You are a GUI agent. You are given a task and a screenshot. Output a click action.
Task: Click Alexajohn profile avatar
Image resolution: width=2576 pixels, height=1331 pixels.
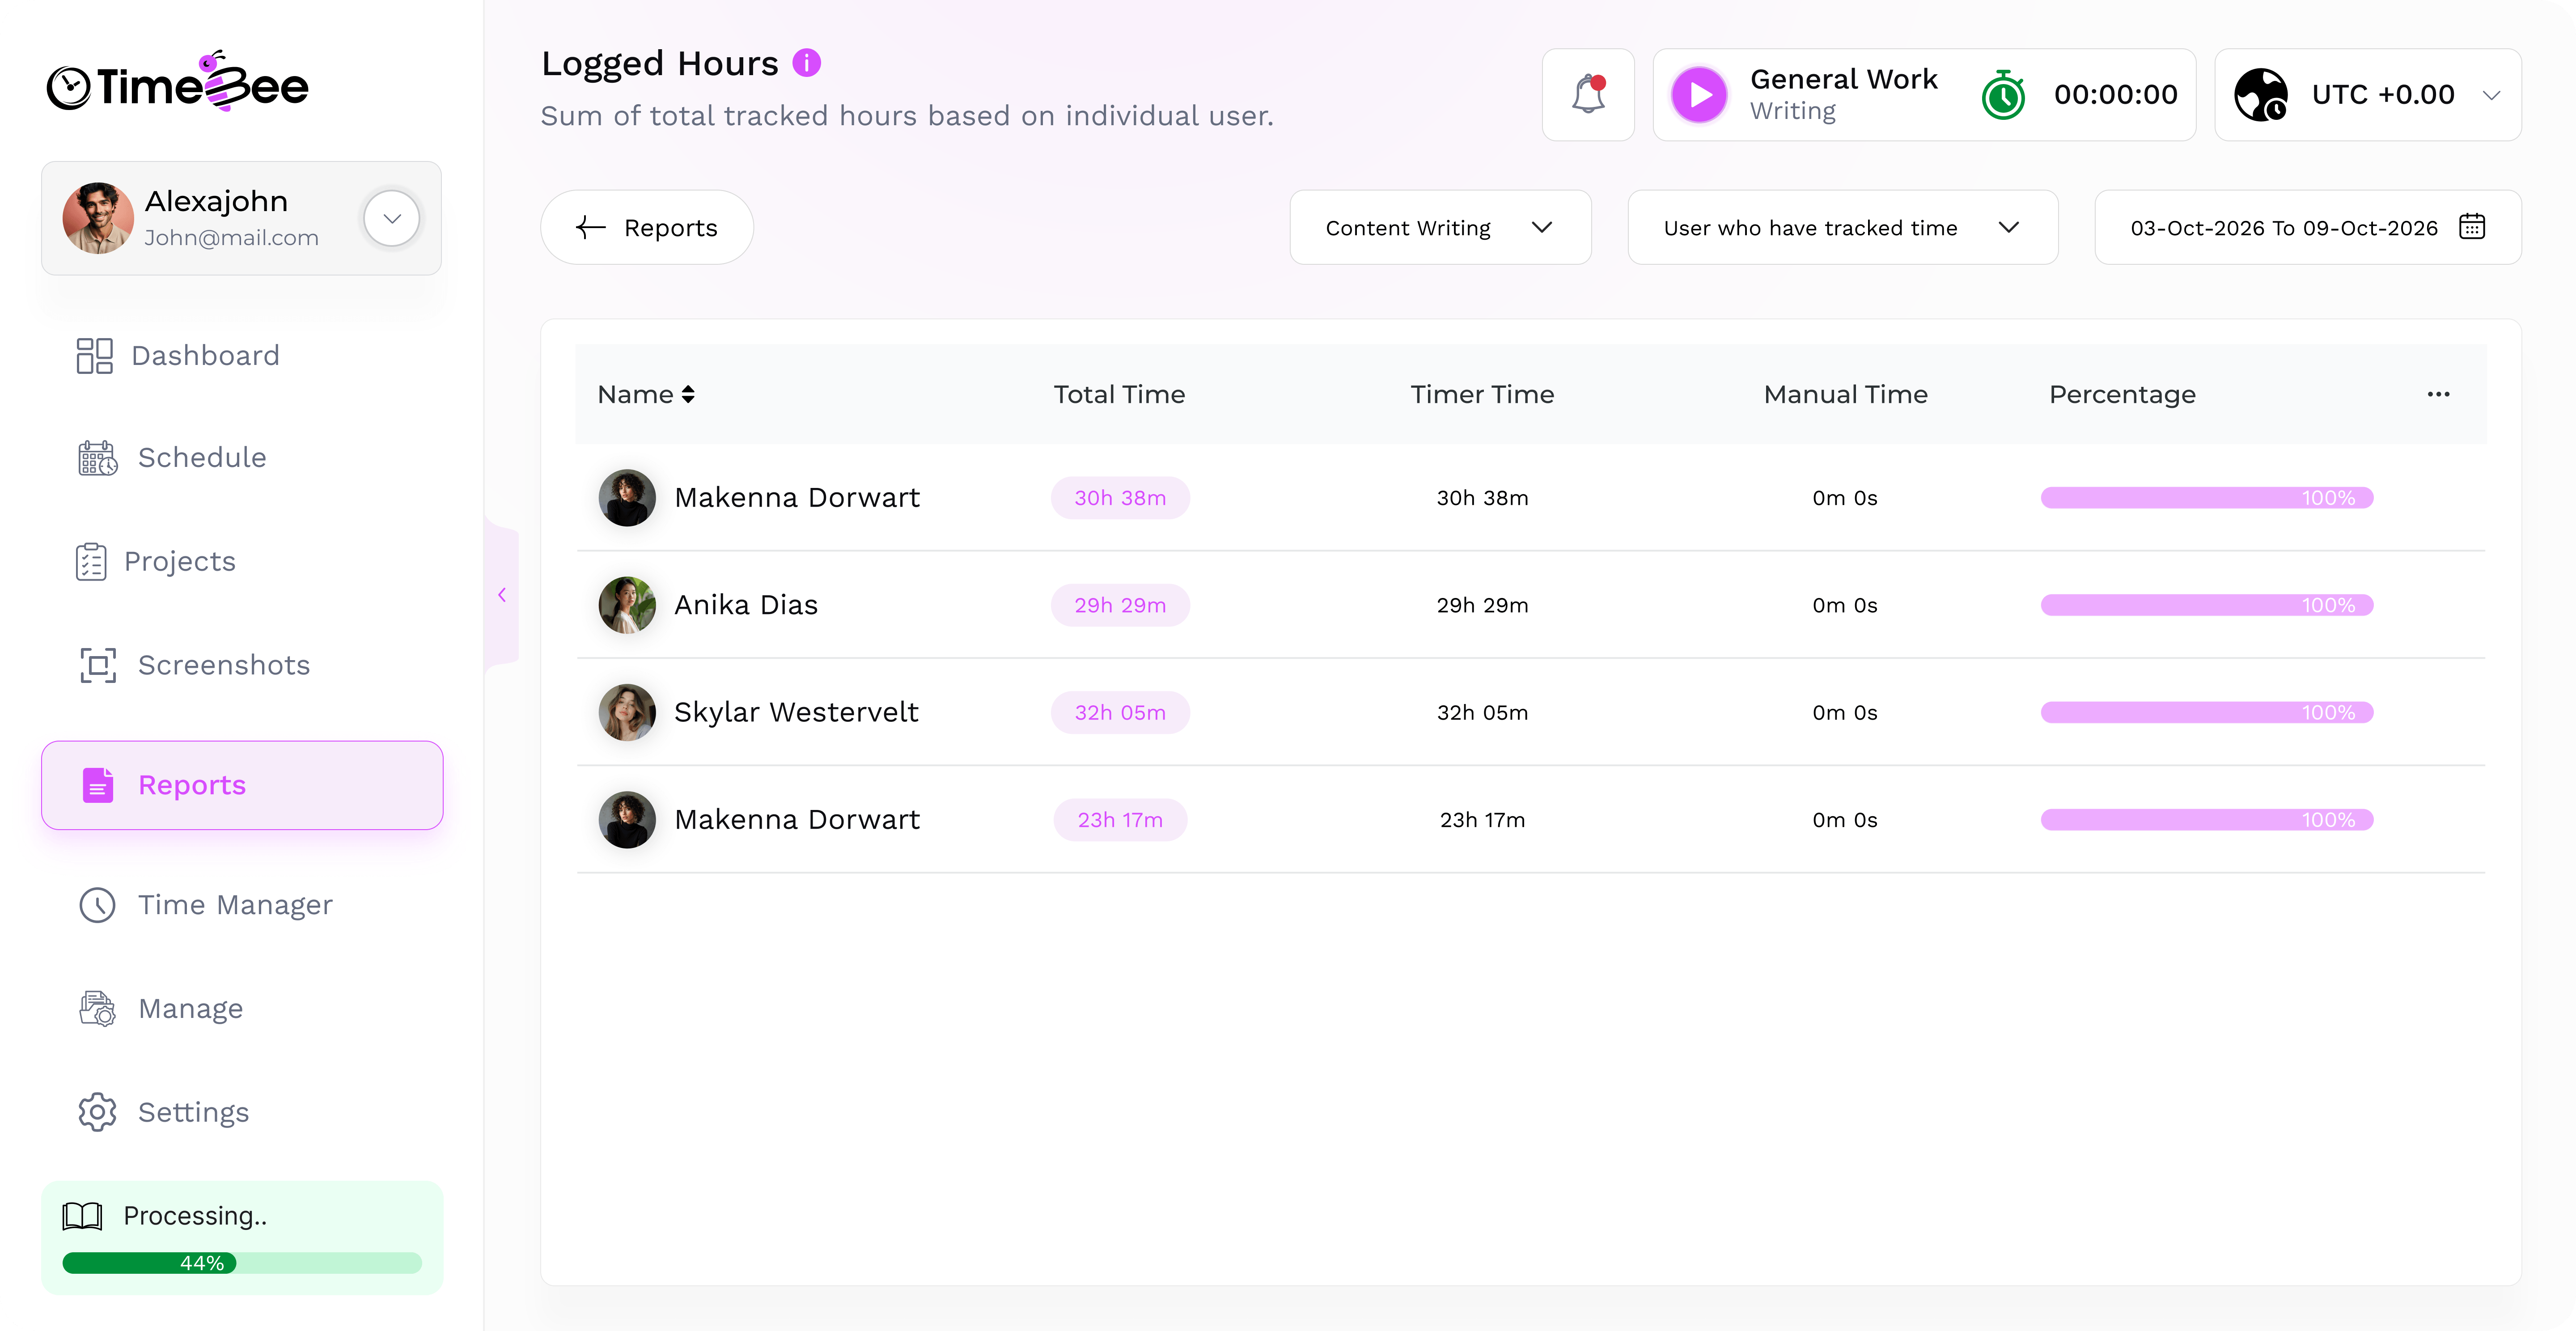[x=98, y=218]
